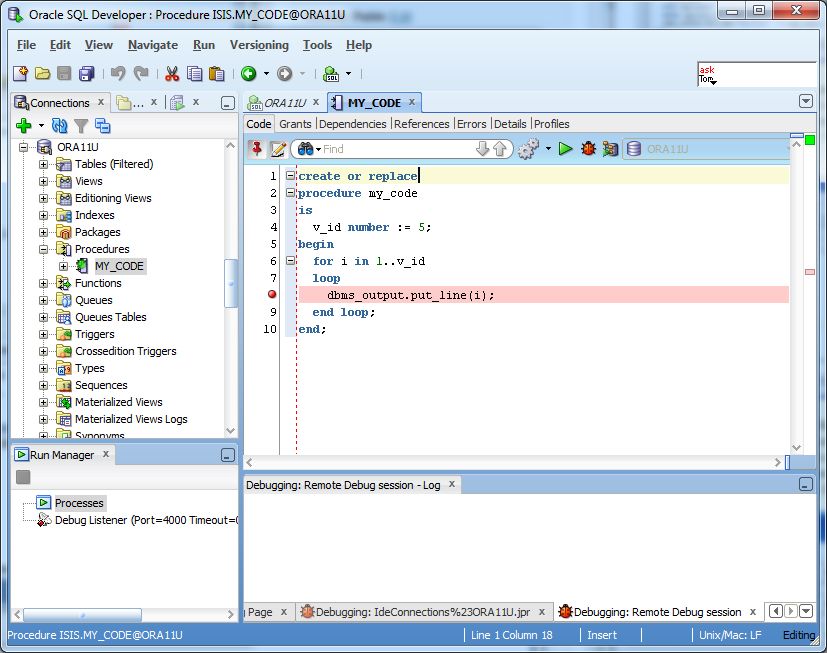Open the Tools menu
This screenshot has height=653, width=827.
[318, 45]
